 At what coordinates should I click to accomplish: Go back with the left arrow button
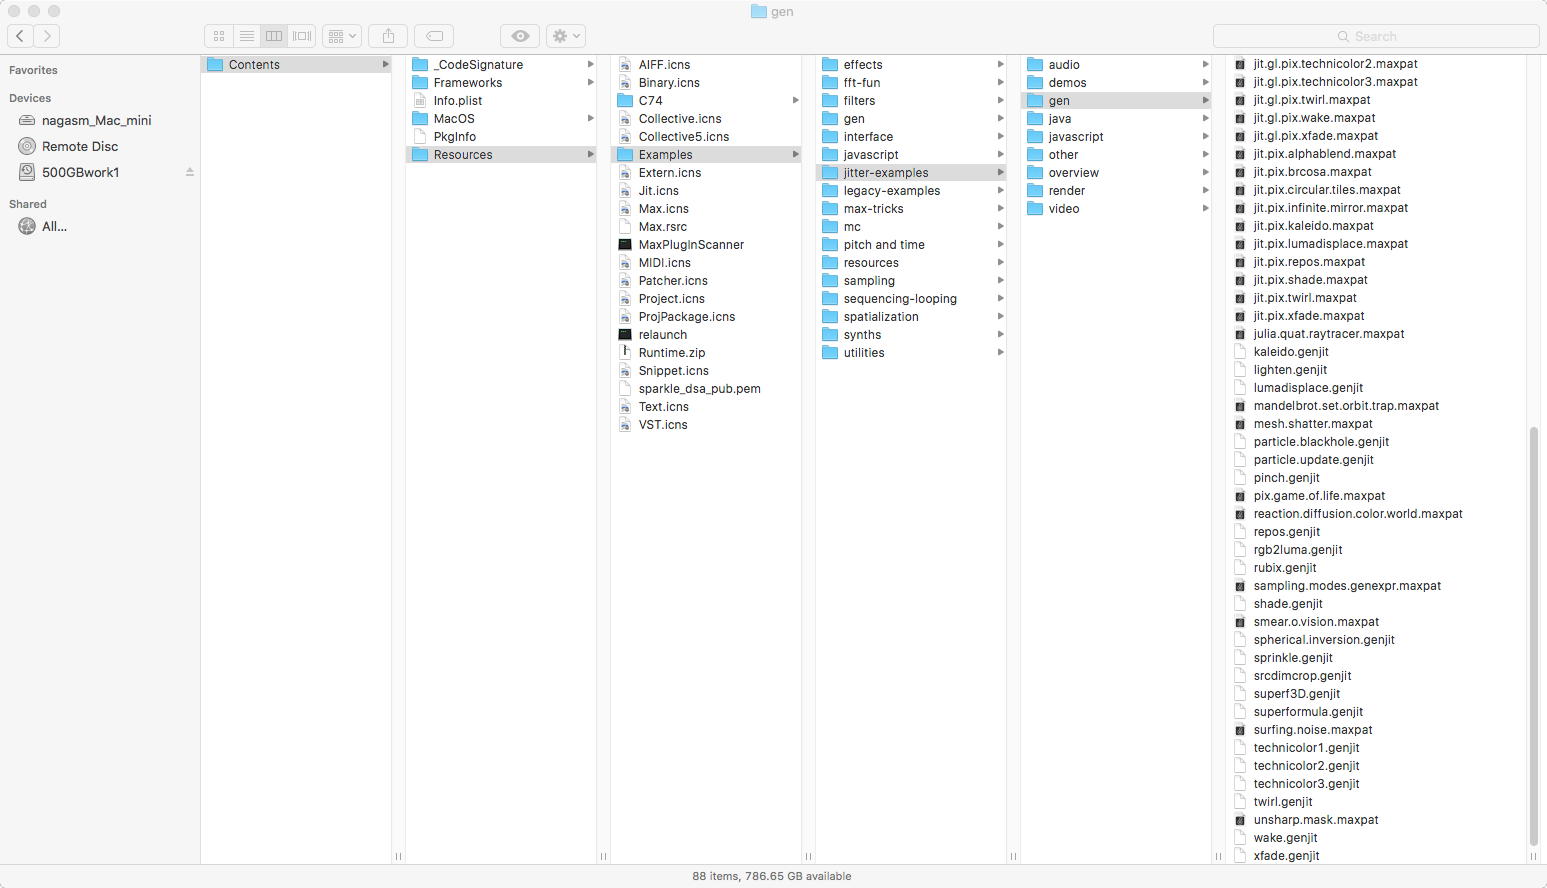click(x=20, y=36)
